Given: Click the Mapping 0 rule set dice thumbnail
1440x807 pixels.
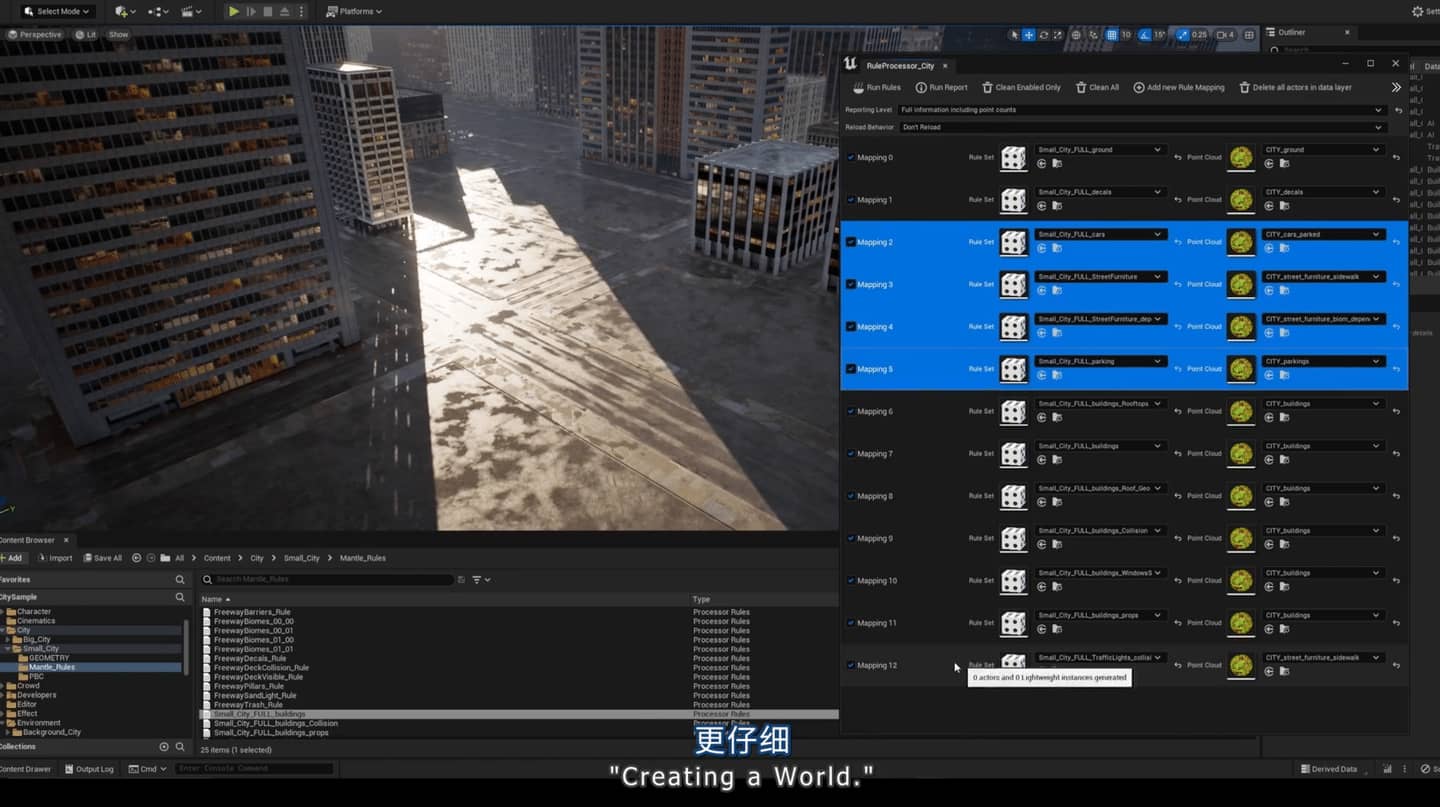Looking at the screenshot, I should (x=1014, y=158).
